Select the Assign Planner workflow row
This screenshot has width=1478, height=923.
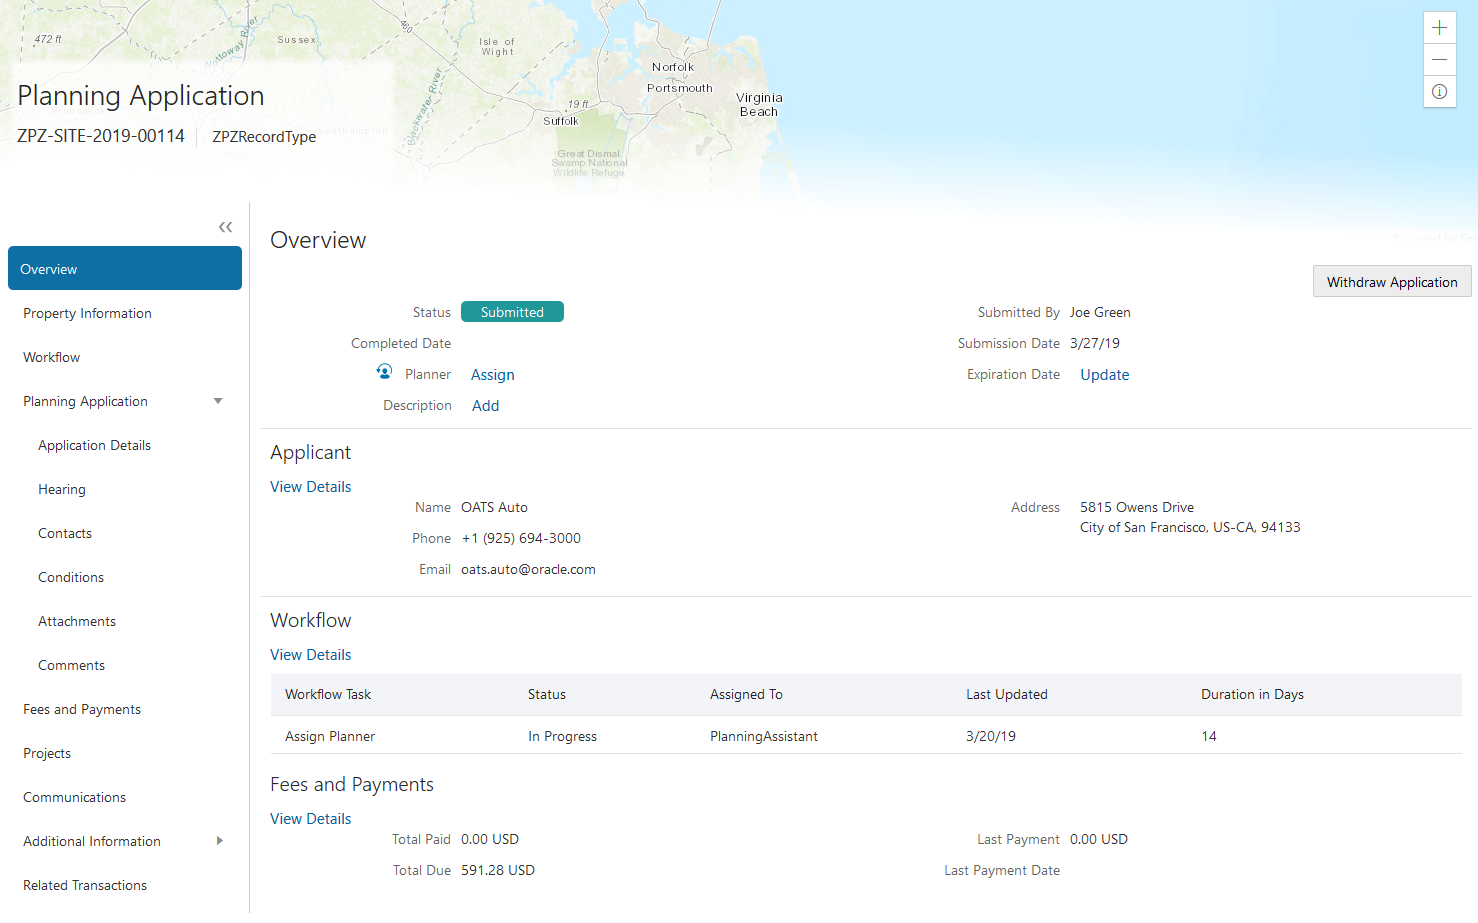pos(866,736)
